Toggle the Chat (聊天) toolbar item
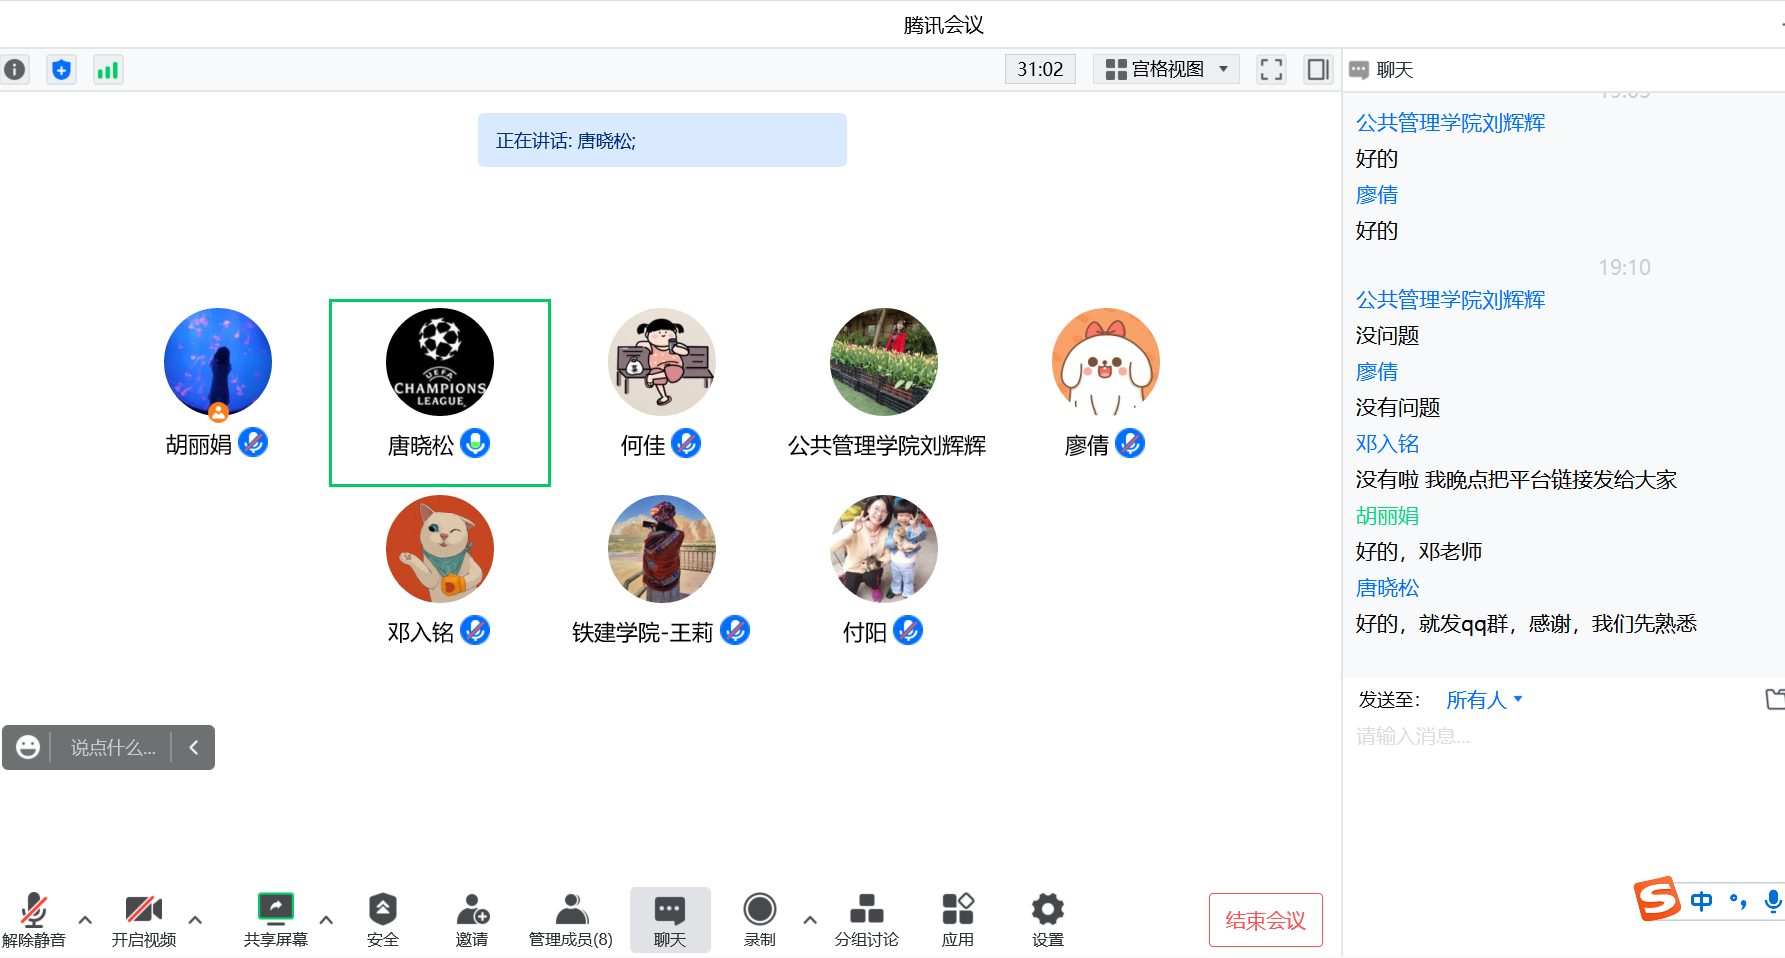 click(670, 919)
